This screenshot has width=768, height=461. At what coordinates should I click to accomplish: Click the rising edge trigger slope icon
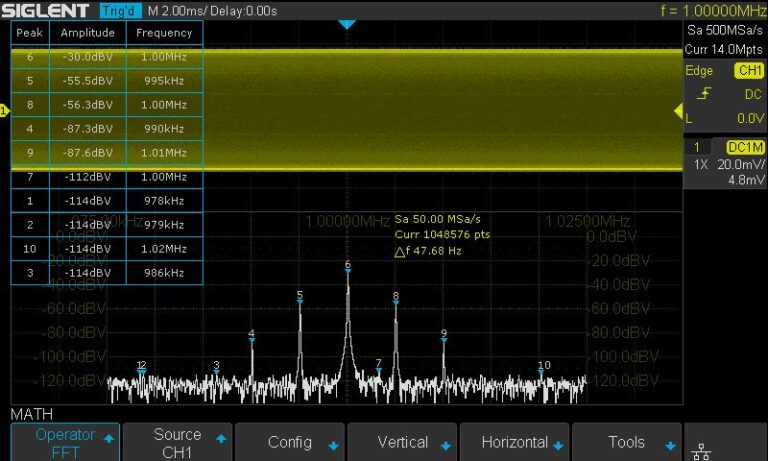click(704, 94)
